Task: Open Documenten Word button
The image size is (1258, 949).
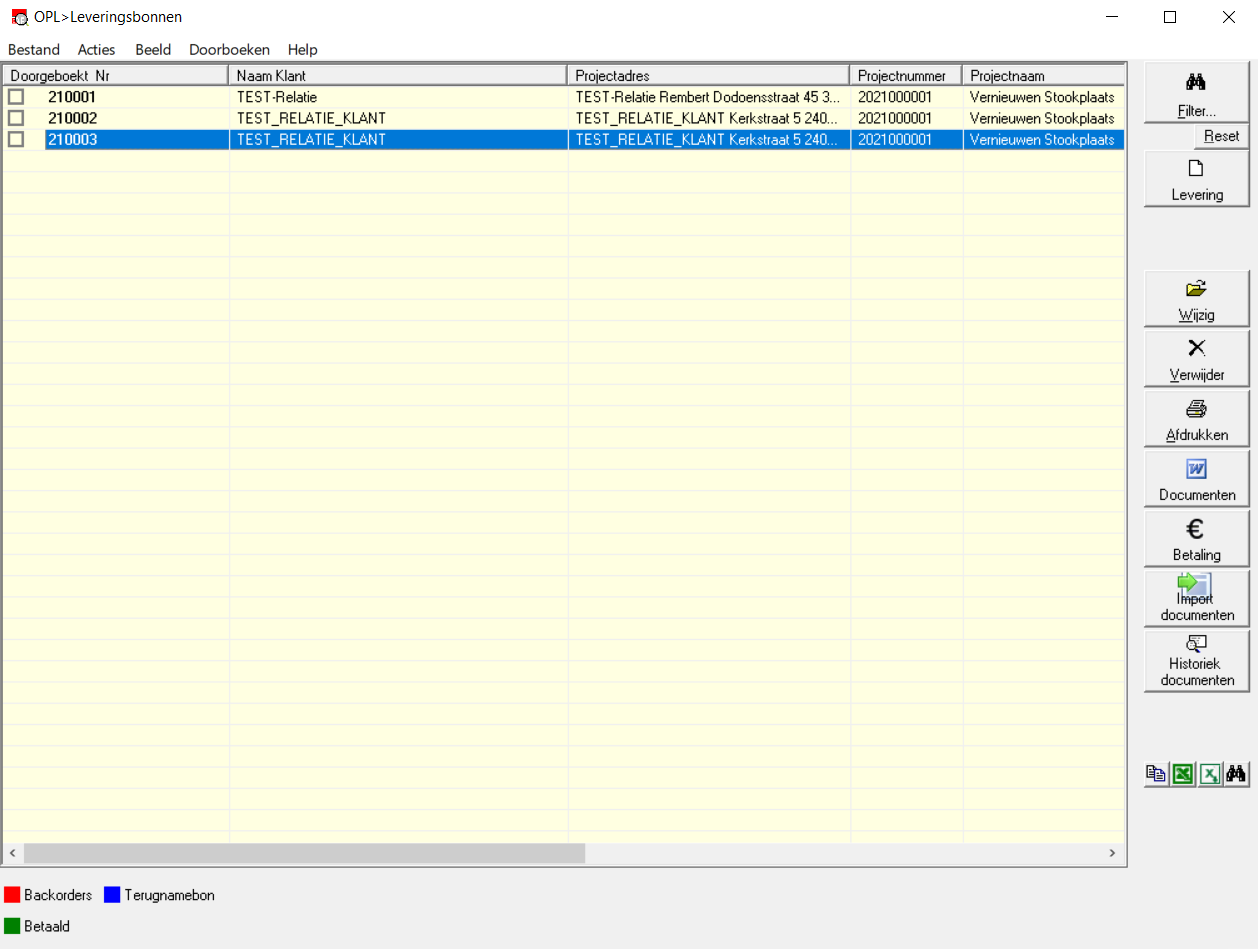Action: click(1196, 479)
